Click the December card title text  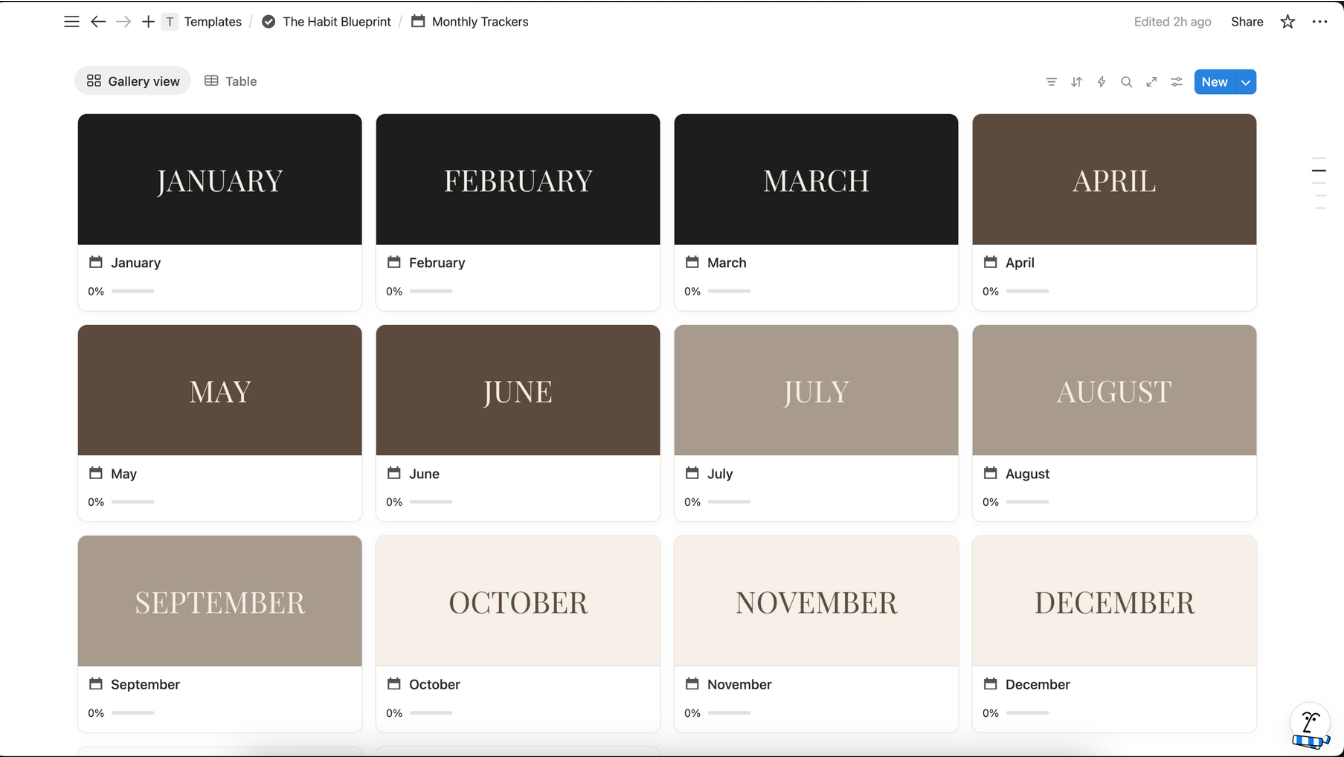tap(1038, 685)
